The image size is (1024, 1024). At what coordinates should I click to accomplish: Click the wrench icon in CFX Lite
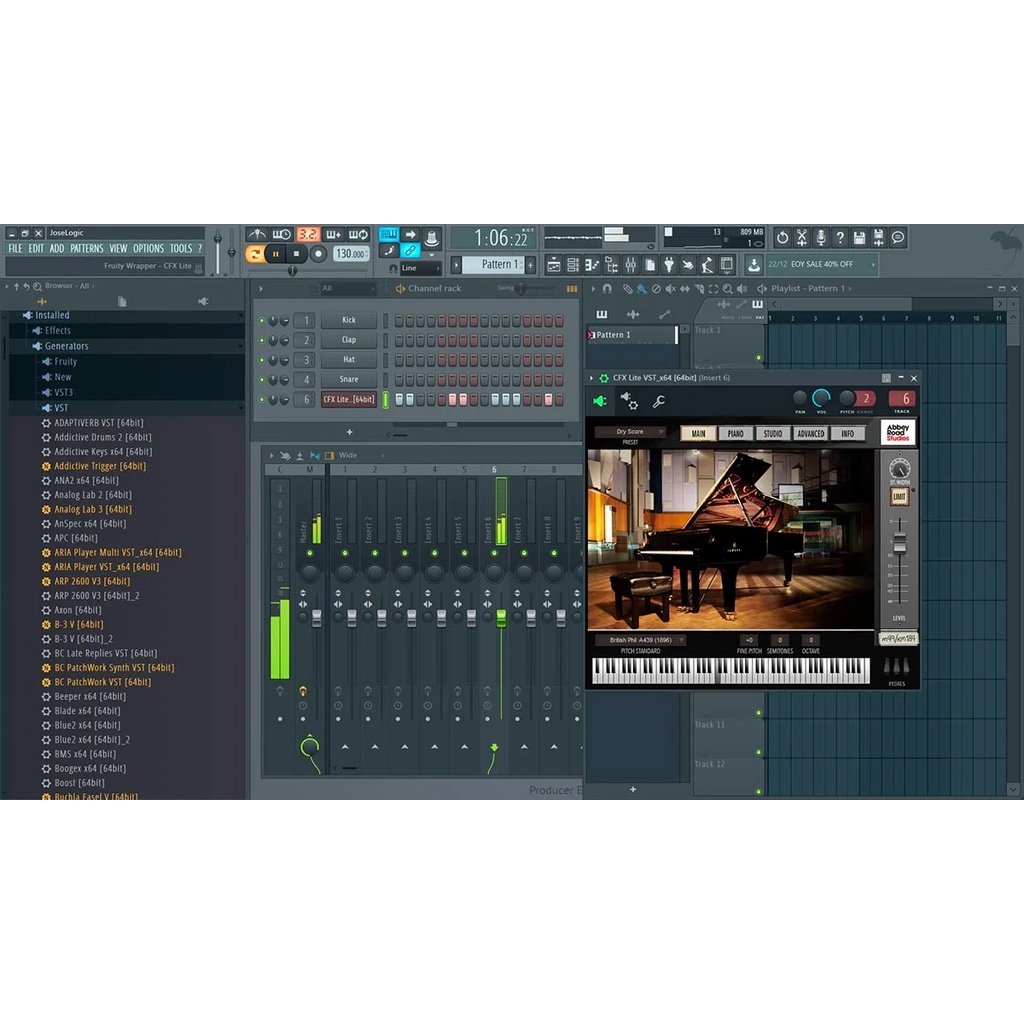click(659, 401)
